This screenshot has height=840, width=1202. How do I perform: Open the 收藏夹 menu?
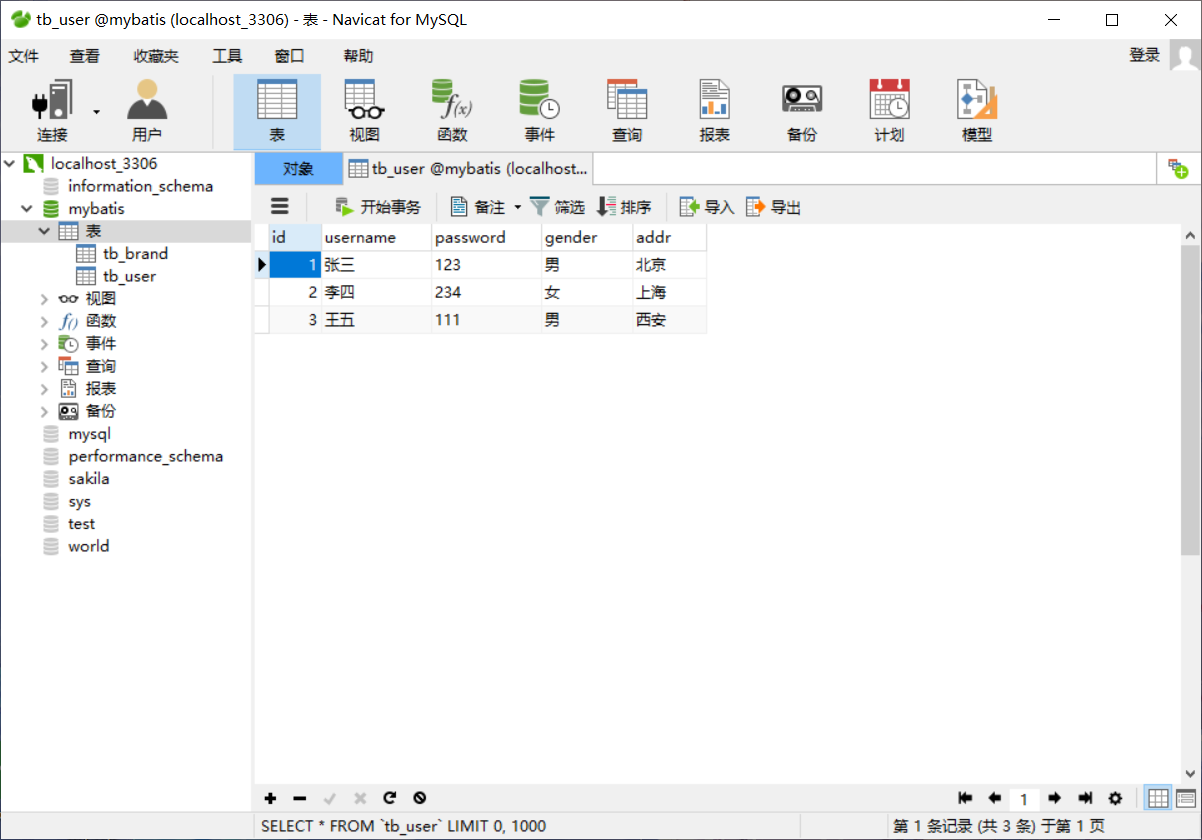click(x=156, y=56)
